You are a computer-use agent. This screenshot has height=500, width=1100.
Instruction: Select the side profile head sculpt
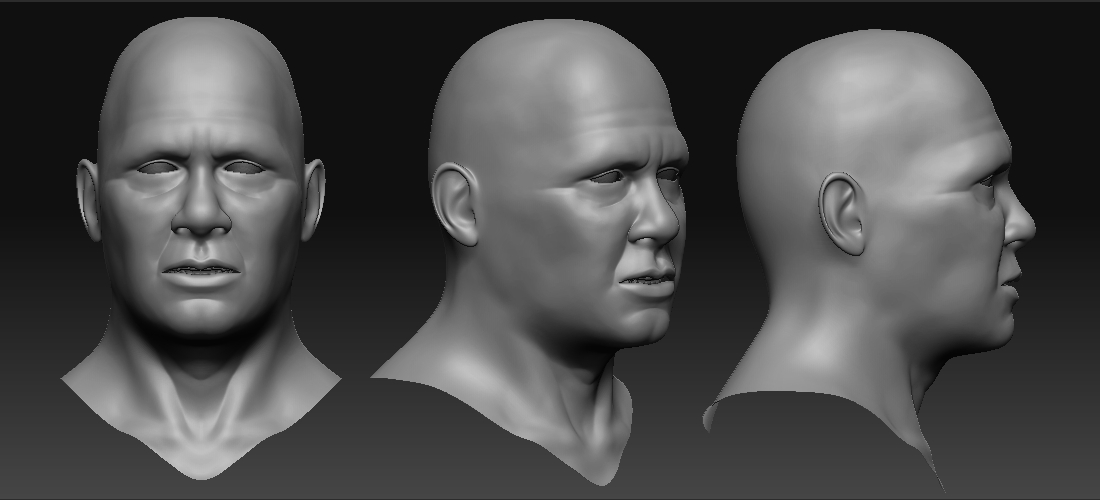(x=870, y=259)
